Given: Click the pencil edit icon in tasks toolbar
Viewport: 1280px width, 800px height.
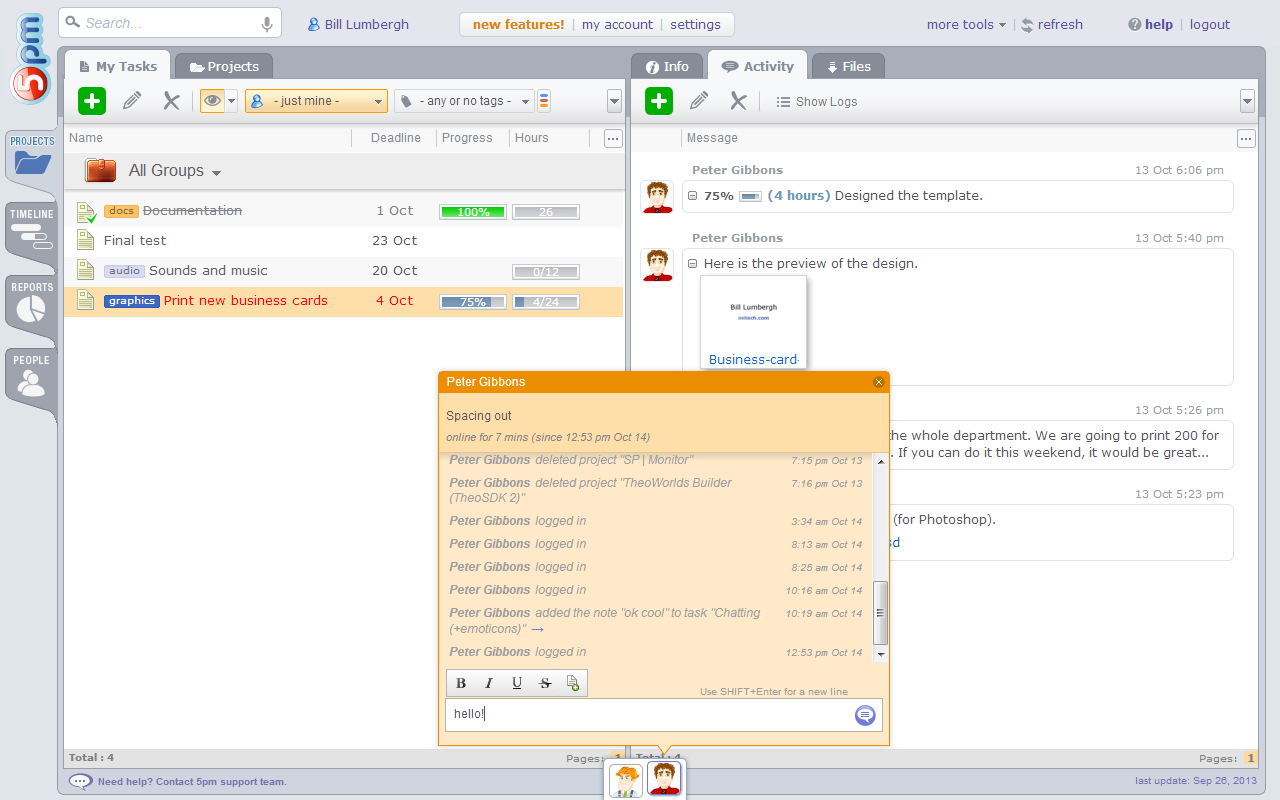Looking at the screenshot, I should point(132,101).
